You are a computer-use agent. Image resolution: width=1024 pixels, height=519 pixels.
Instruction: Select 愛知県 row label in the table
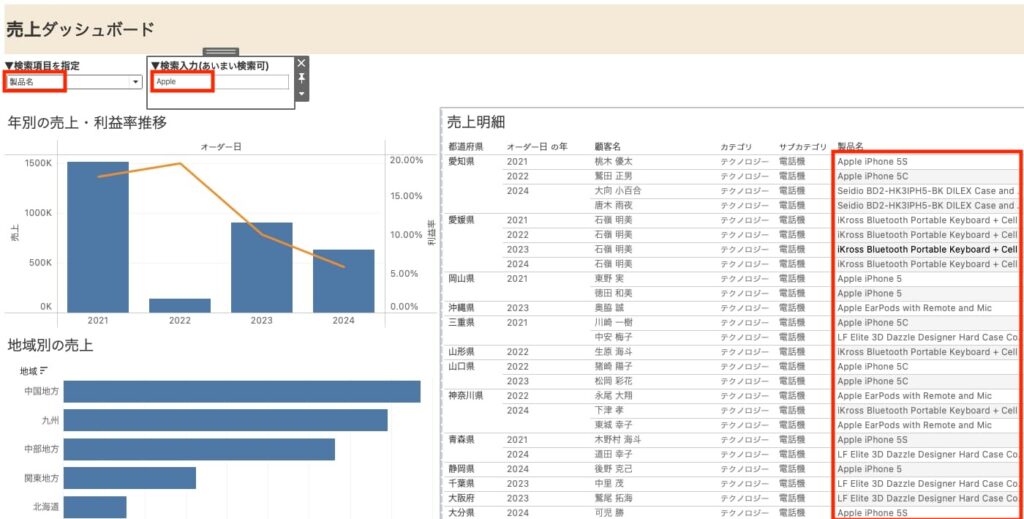point(462,161)
